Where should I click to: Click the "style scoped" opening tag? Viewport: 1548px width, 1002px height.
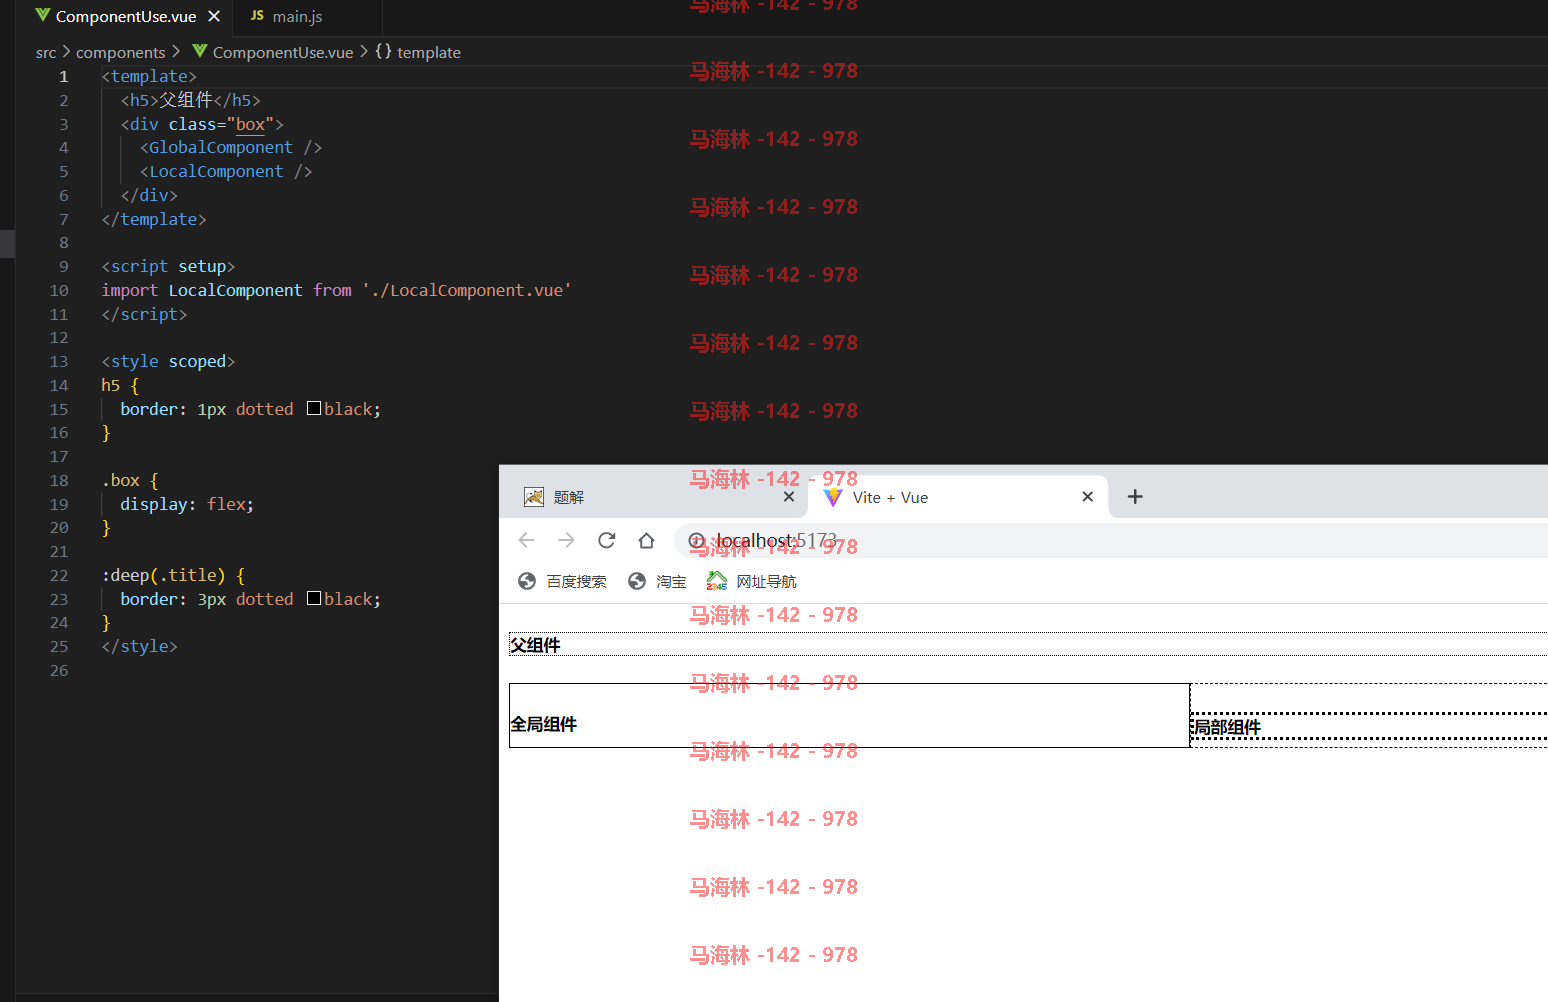(168, 361)
